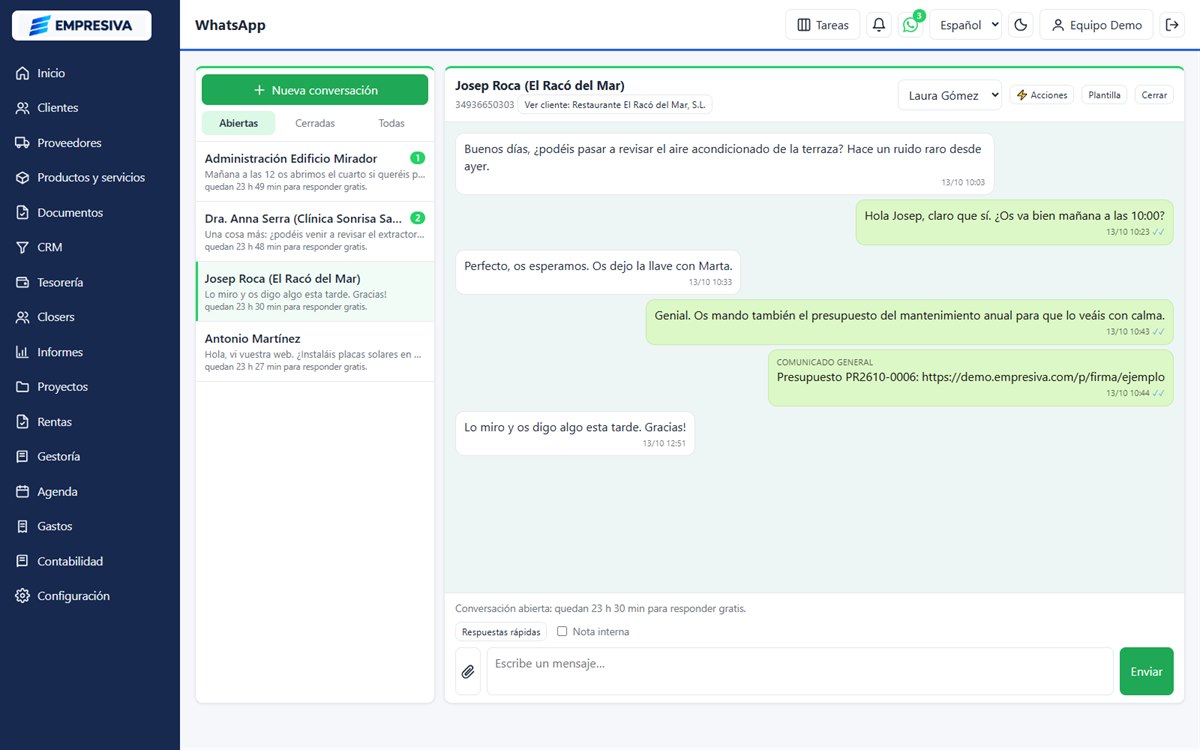This screenshot has width=1200, height=750.
Task: Open Clientes icon in sidebar
Action: click(22, 108)
